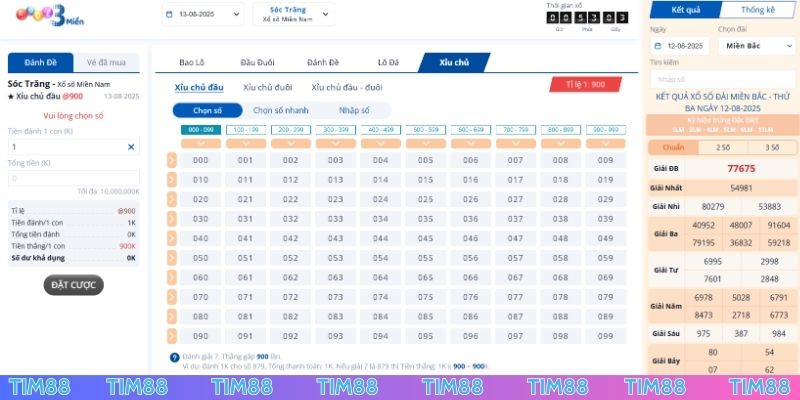Click the Tìm kiếm search number field
The width and height of the screenshot is (800, 400).
(723, 78)
